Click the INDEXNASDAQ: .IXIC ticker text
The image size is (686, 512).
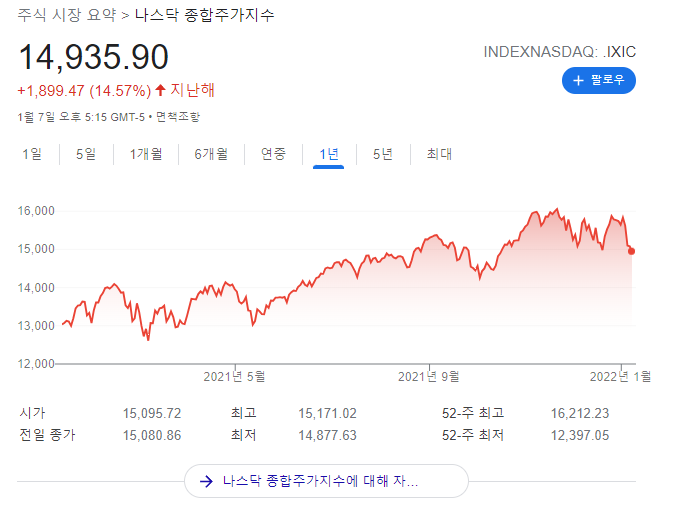(560, 52)
